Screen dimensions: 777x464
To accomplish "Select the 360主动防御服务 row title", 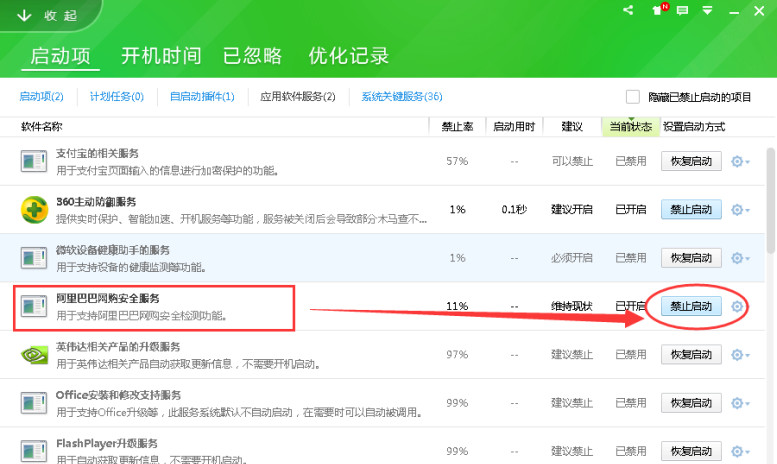I will click(x=96, y=202).
